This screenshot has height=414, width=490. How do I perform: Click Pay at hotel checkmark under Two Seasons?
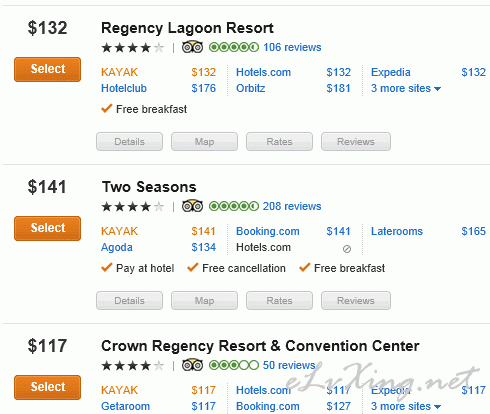click(x=107, y=267)
